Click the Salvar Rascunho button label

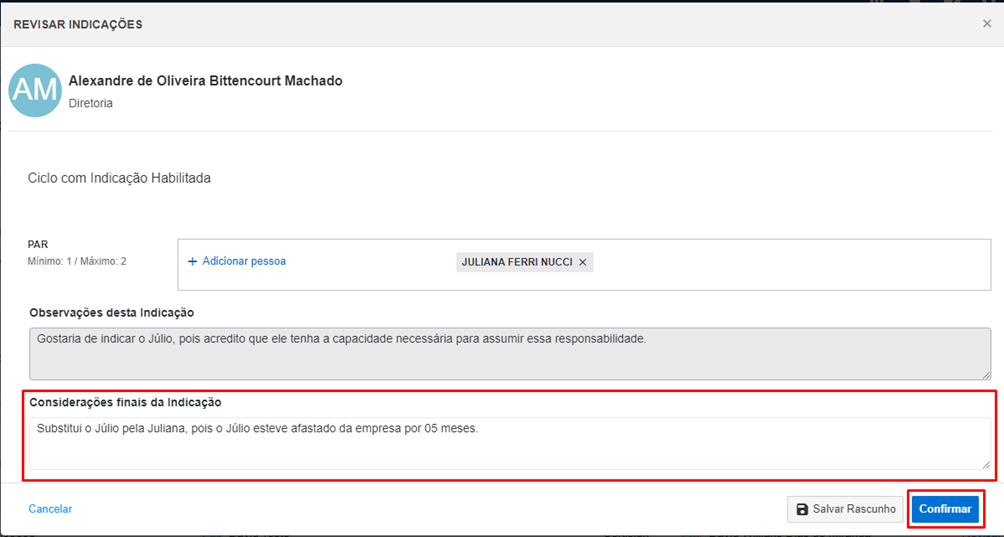854,509
